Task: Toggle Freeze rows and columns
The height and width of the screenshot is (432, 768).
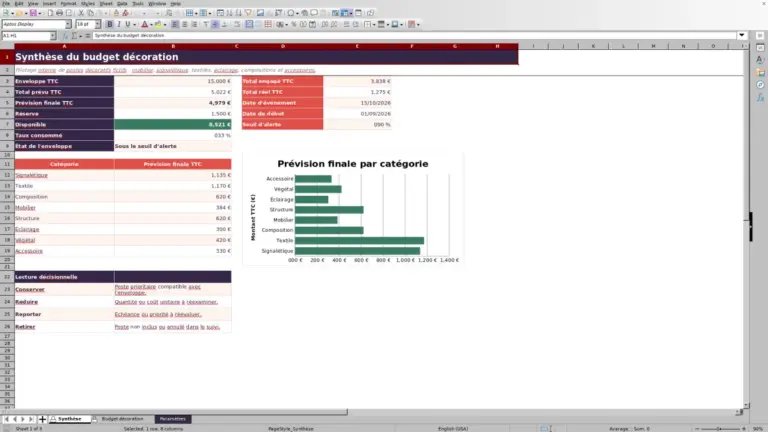Action: pos(346,13)
